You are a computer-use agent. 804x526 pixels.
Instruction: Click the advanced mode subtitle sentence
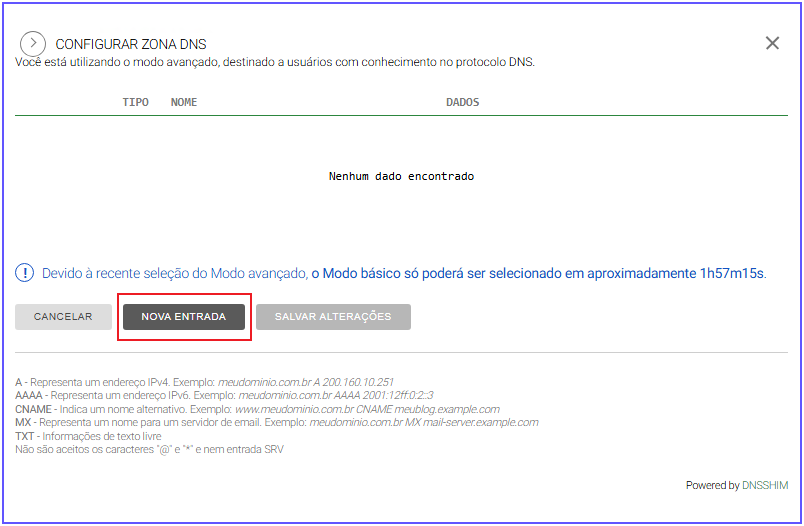[275, 62]
